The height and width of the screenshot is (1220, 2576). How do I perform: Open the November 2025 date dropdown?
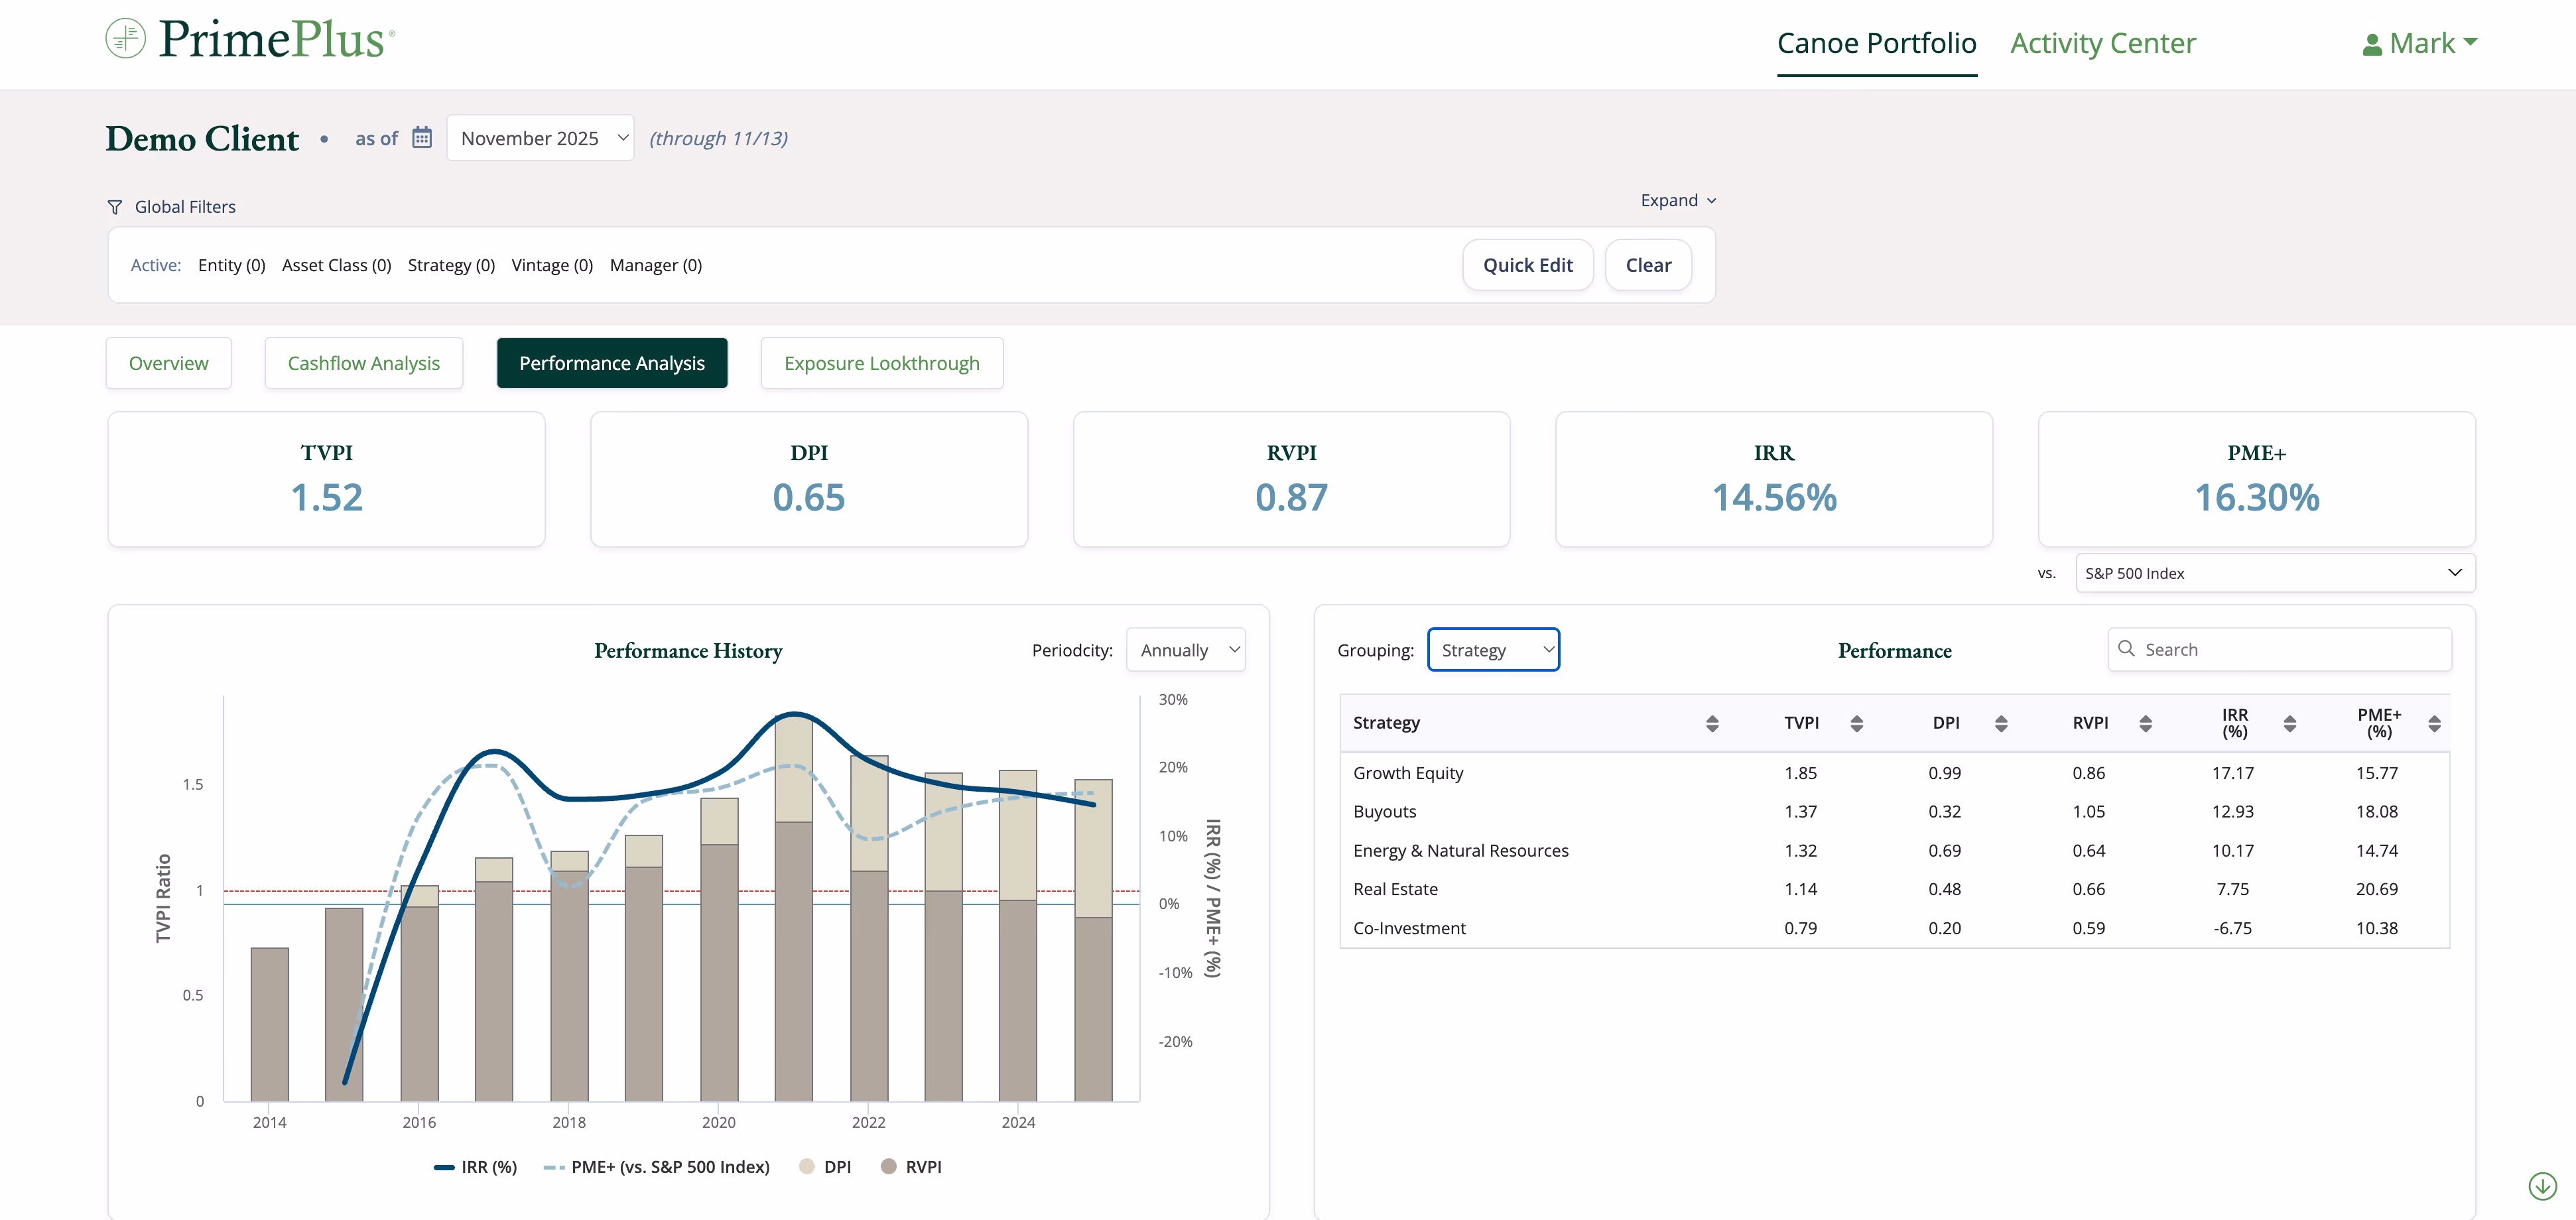click(x=540, y=138)
